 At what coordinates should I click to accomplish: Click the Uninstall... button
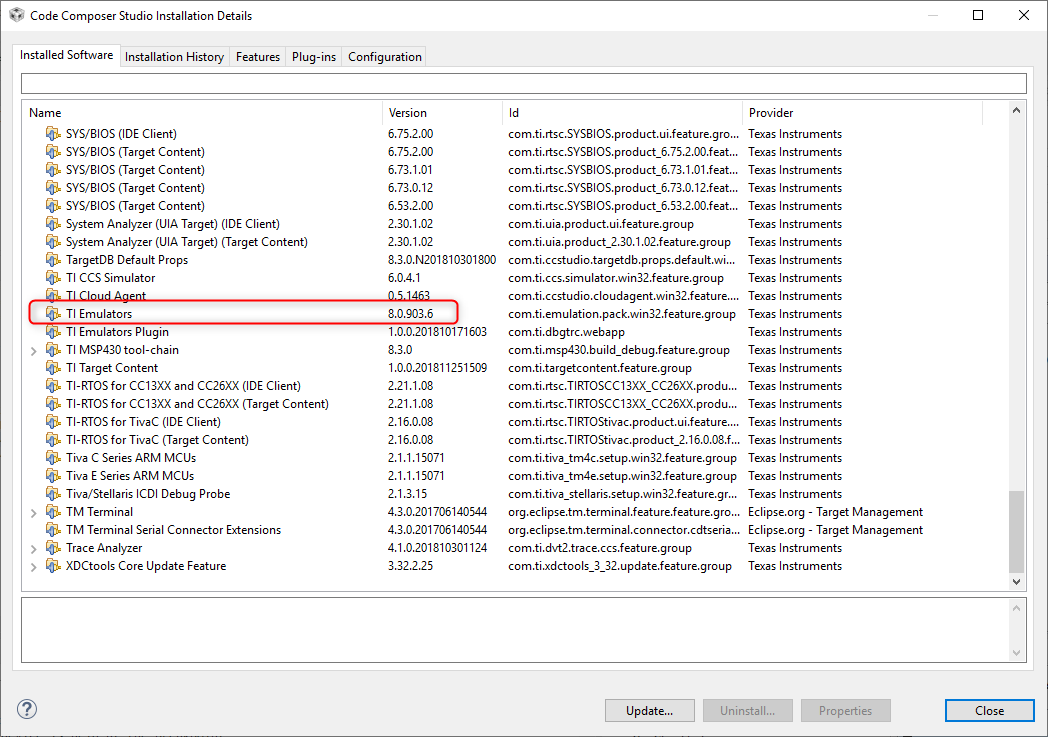[x=747, y=711]
